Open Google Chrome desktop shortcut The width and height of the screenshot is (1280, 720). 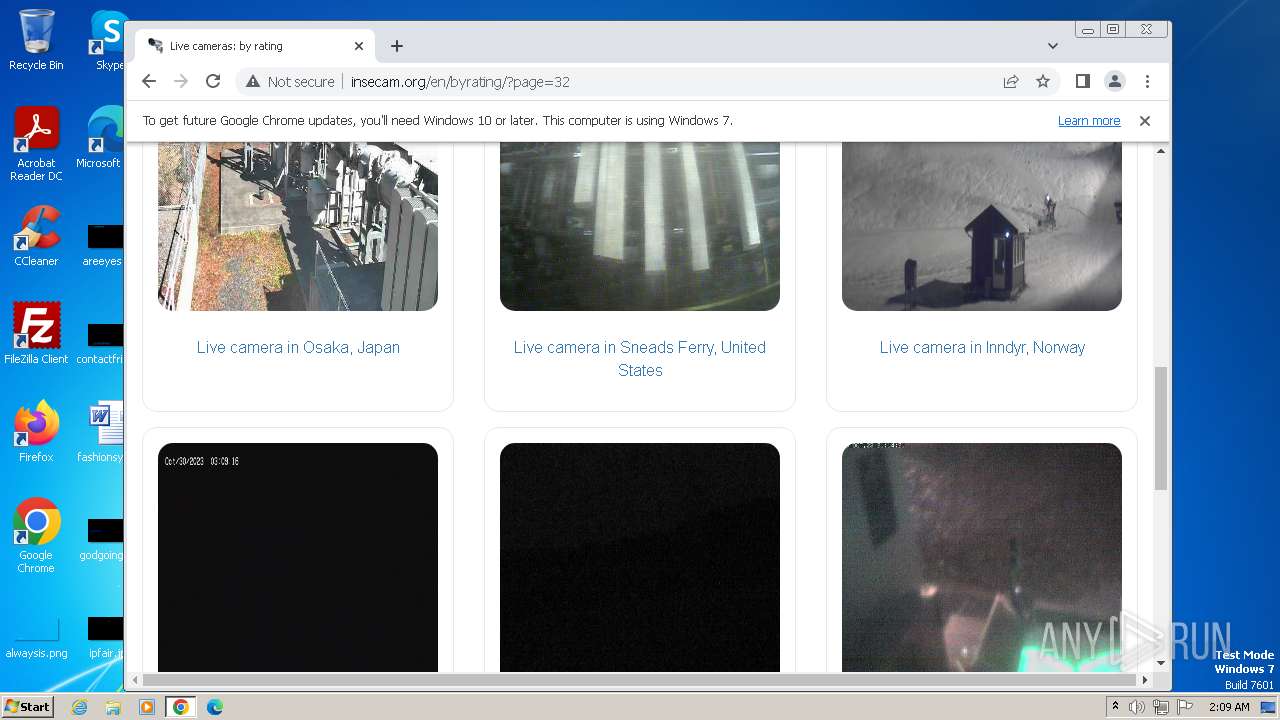36,536
